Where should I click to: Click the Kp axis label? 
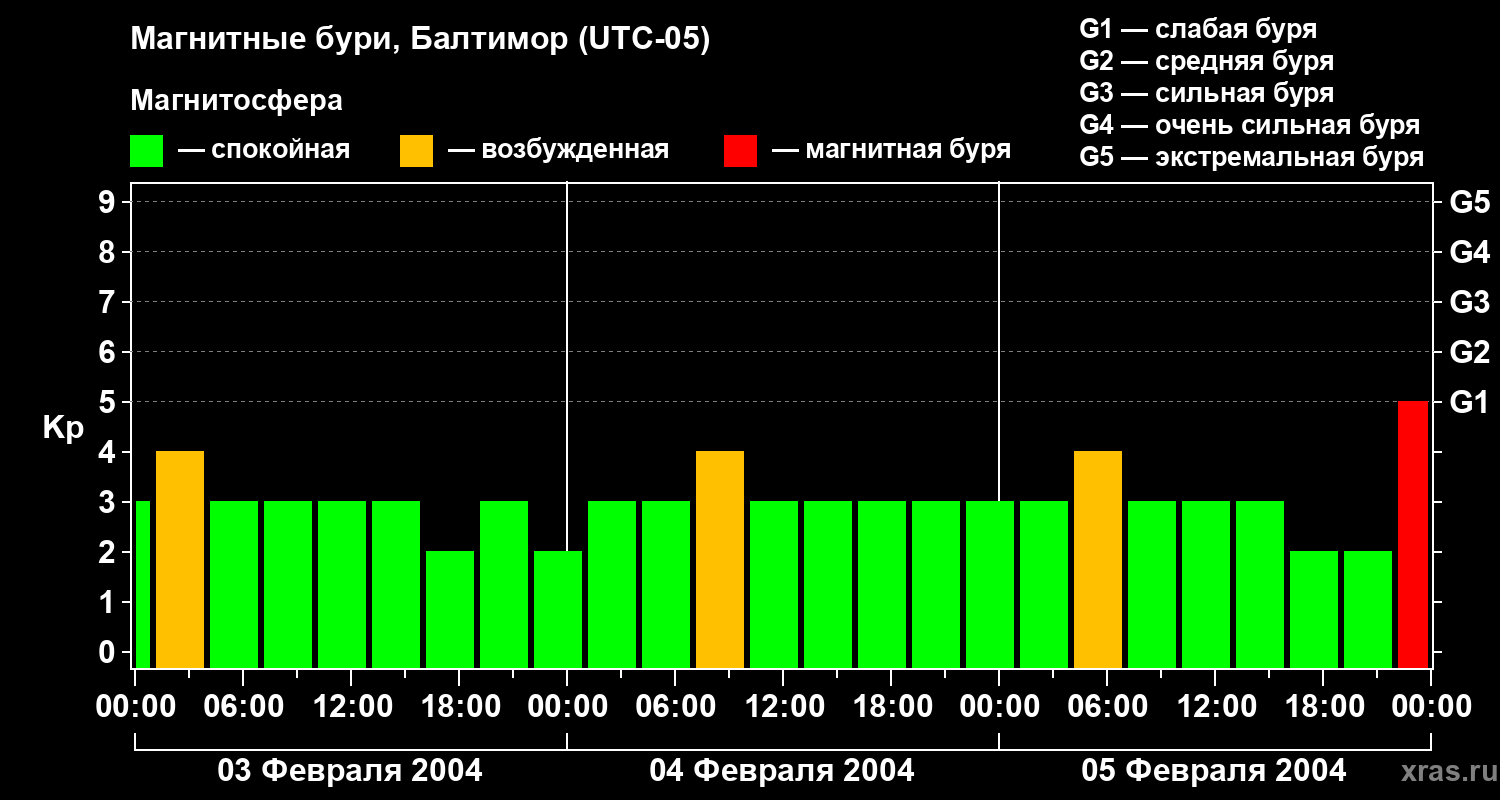63,428
